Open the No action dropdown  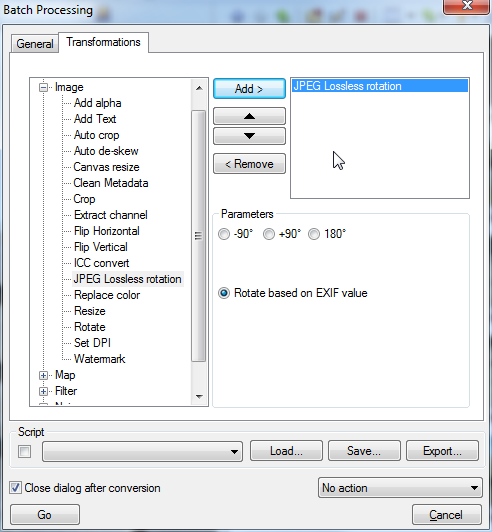[400, 488]
